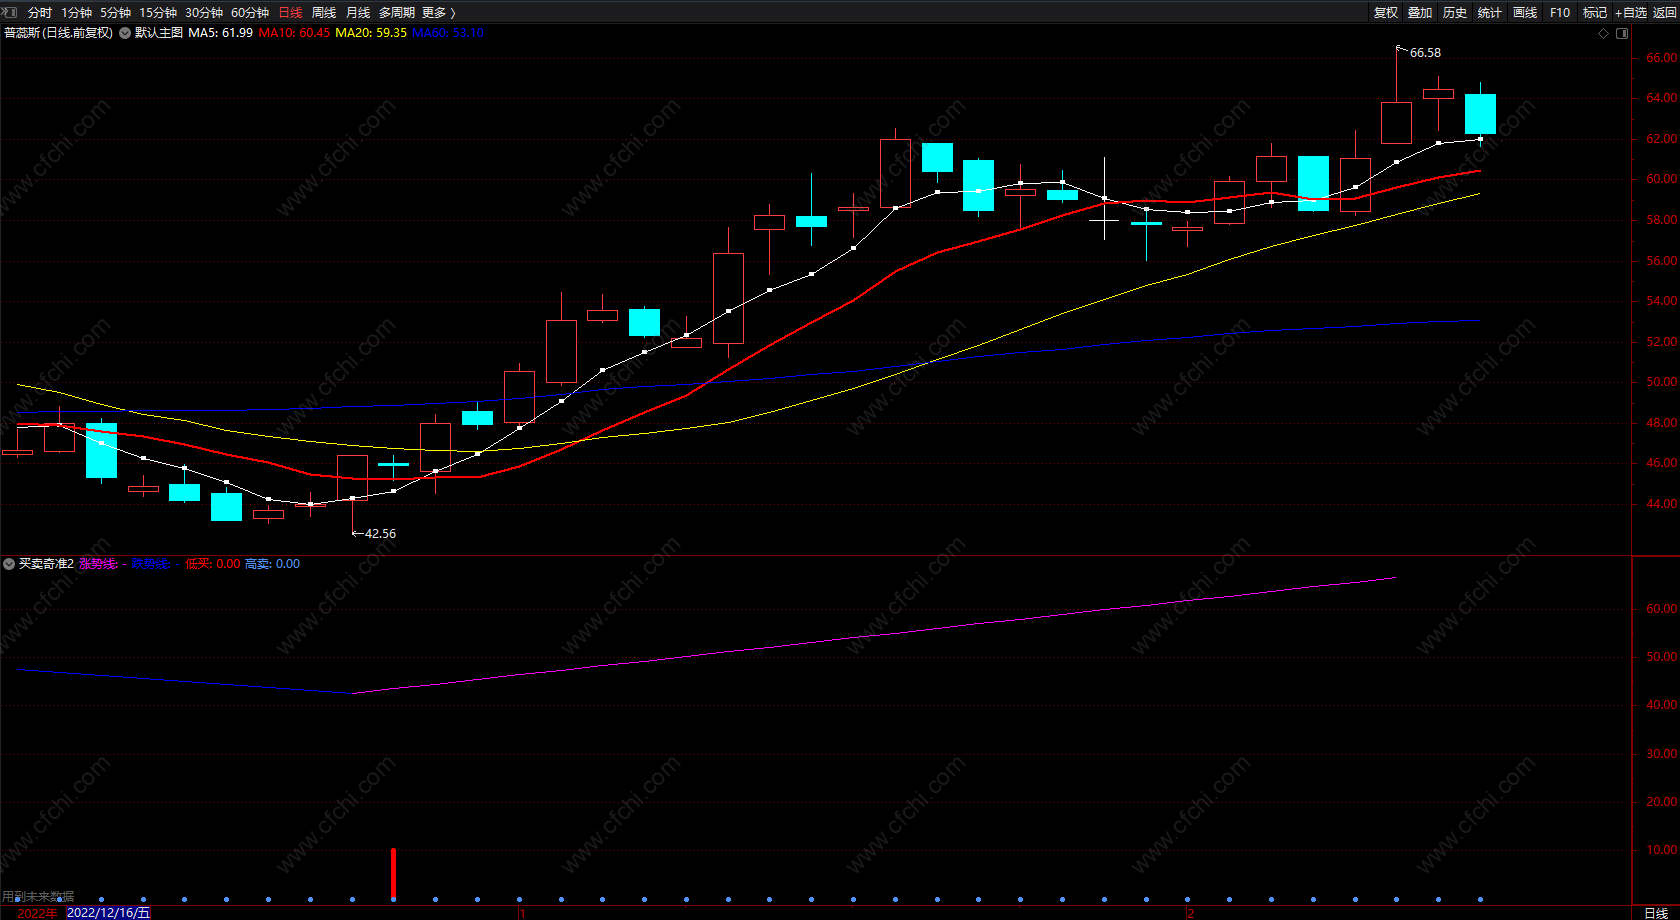This screenshot has width=1680, height=920.
Task: Click the MA5: 61.99 indicator label
Action: (221, 33)
